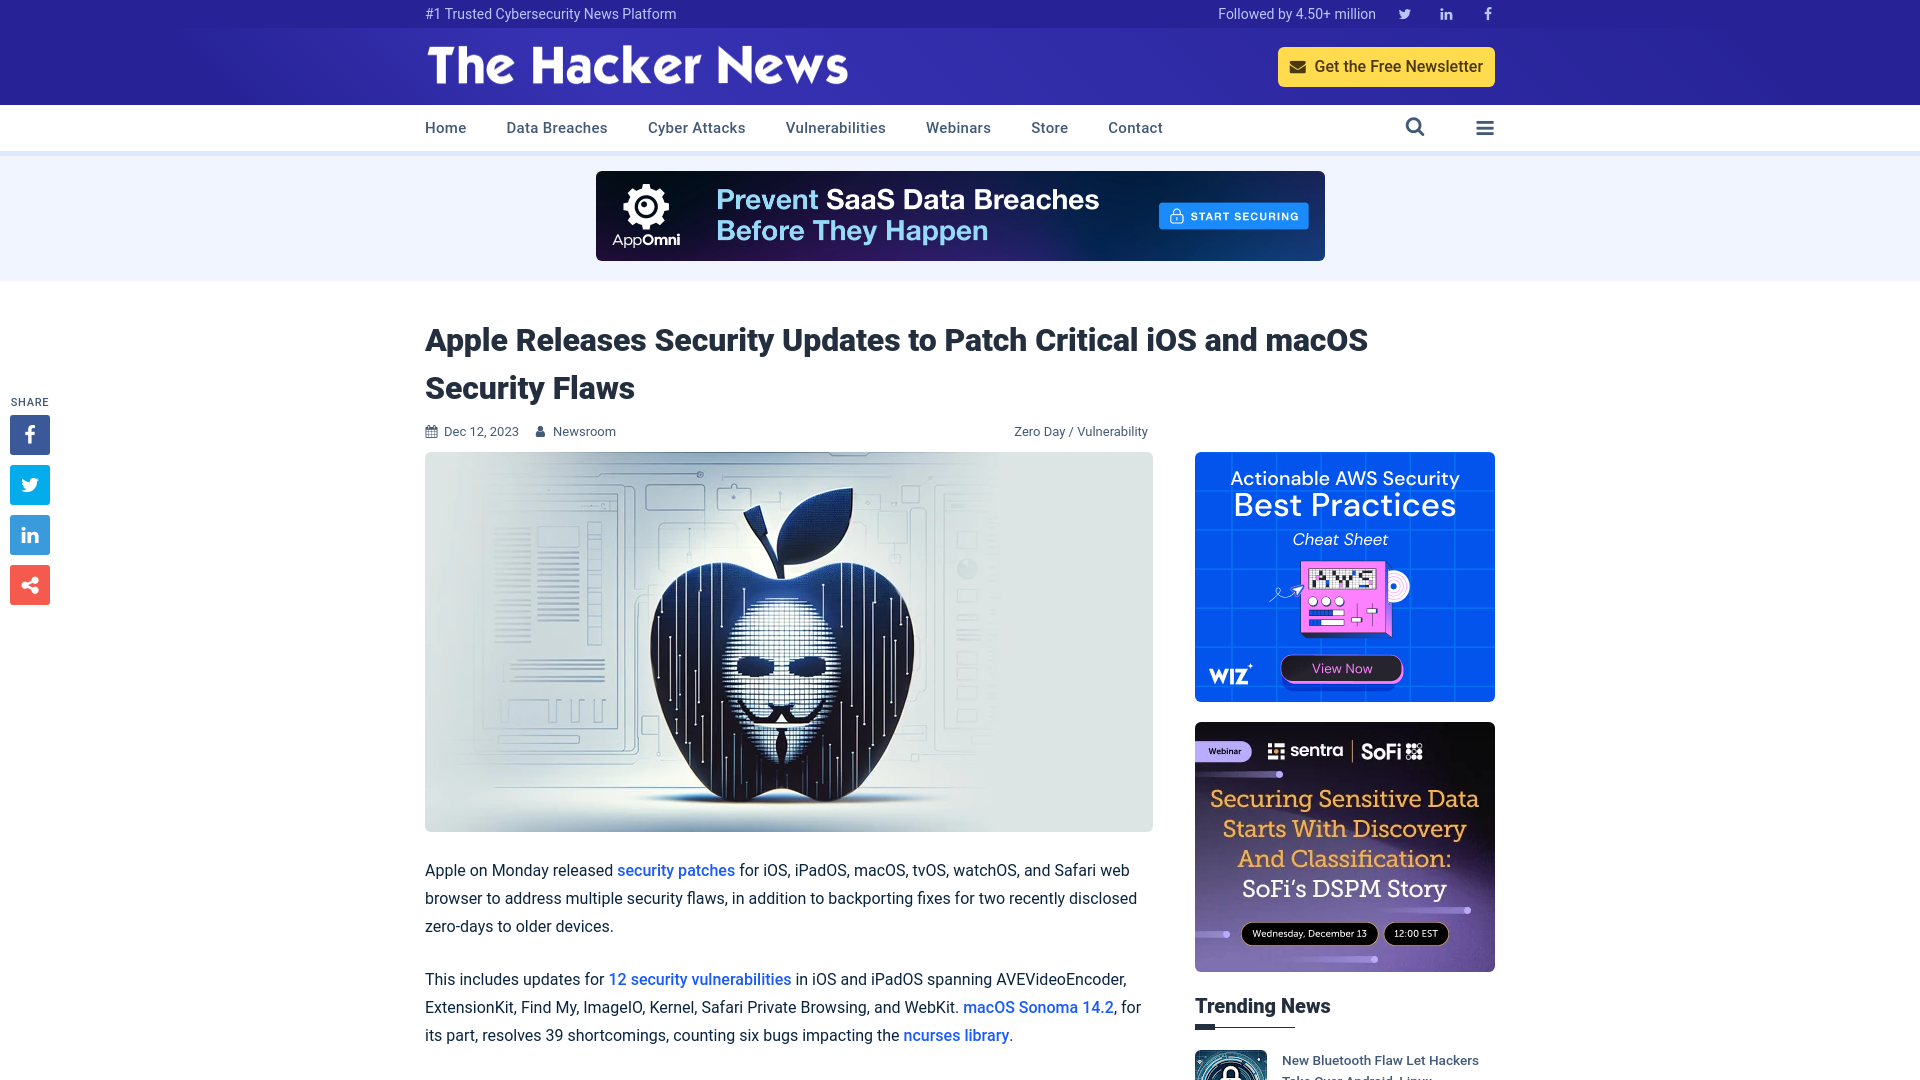Click the search magnifier icon

(x=1414, y=127)
